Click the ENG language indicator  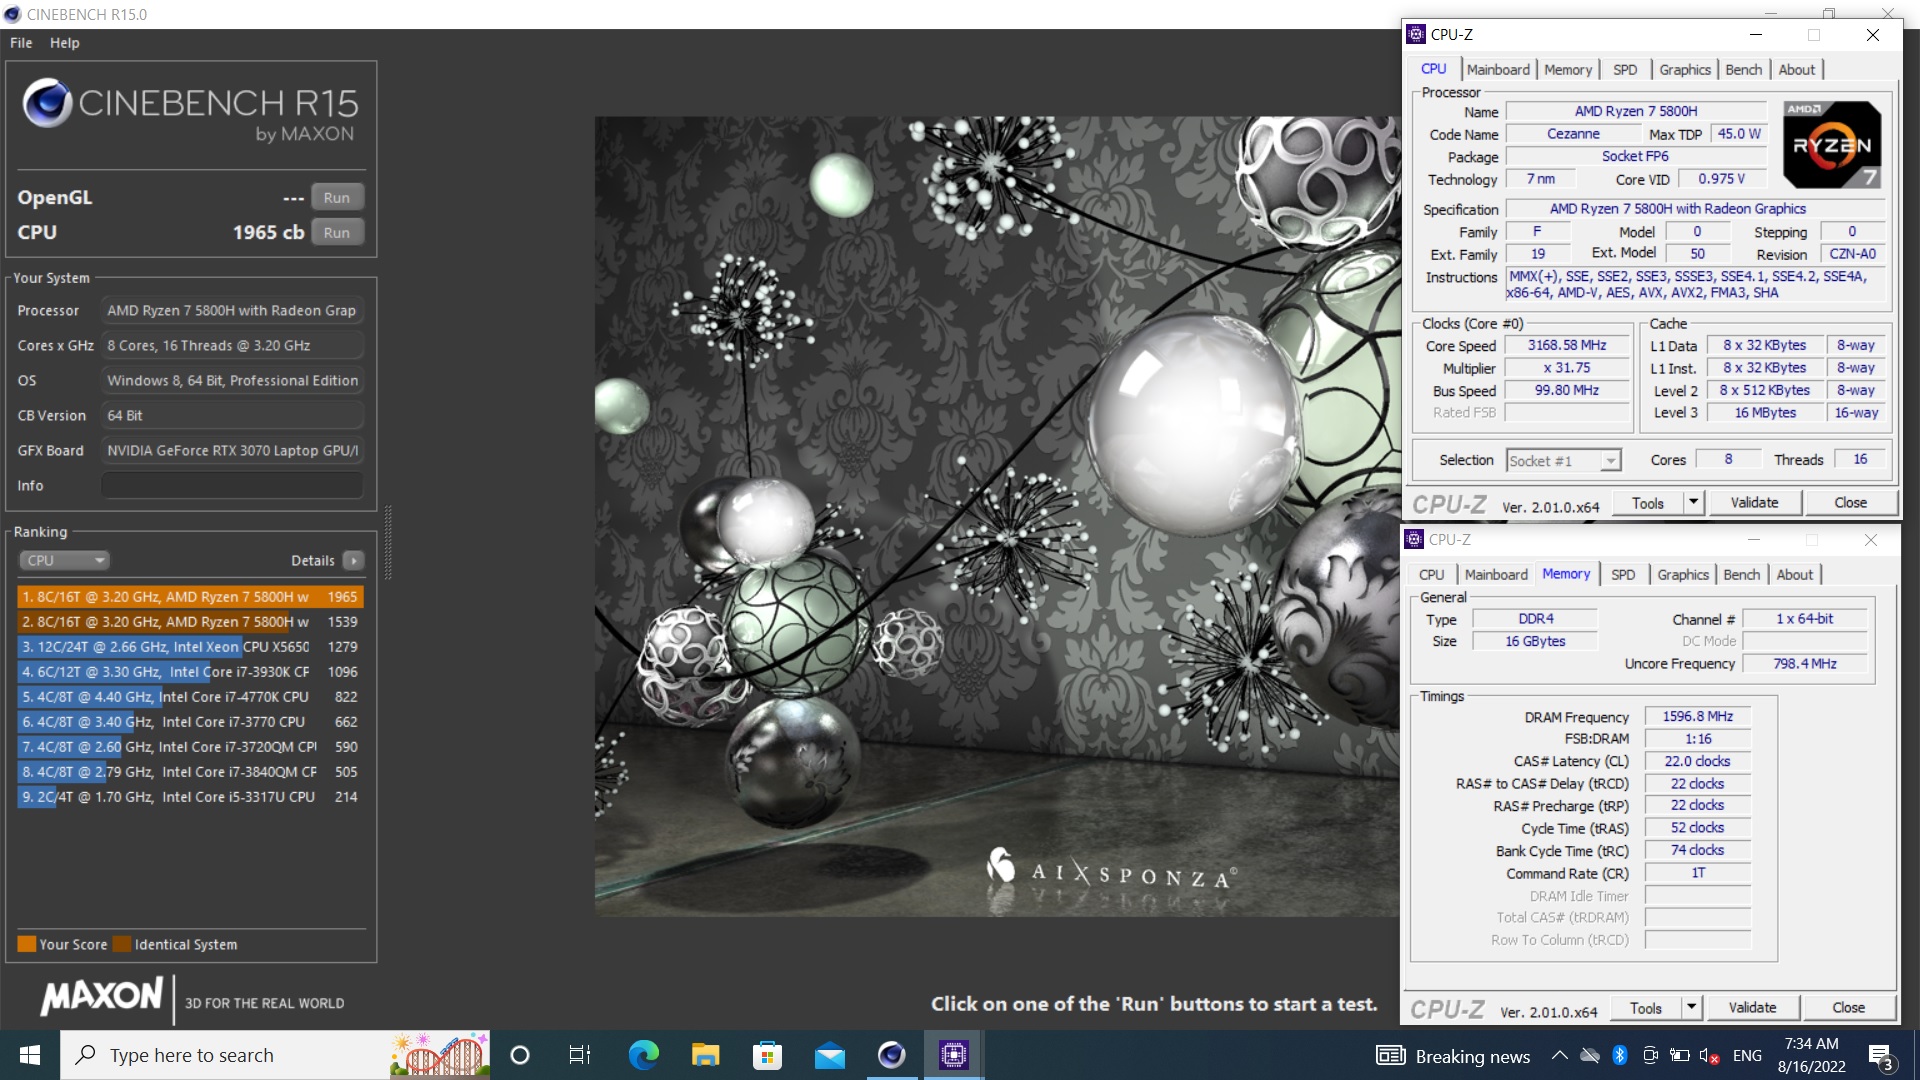pyautogui.click(x=1747, y=1056)
